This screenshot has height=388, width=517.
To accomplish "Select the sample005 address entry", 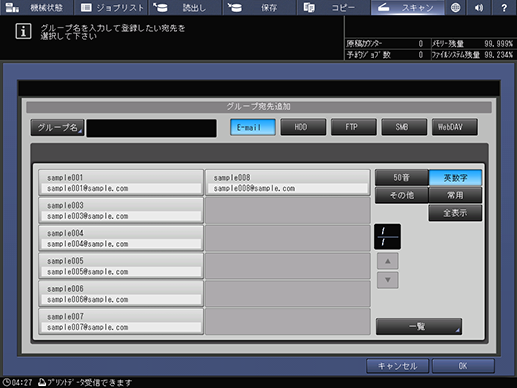I will 121,266.
